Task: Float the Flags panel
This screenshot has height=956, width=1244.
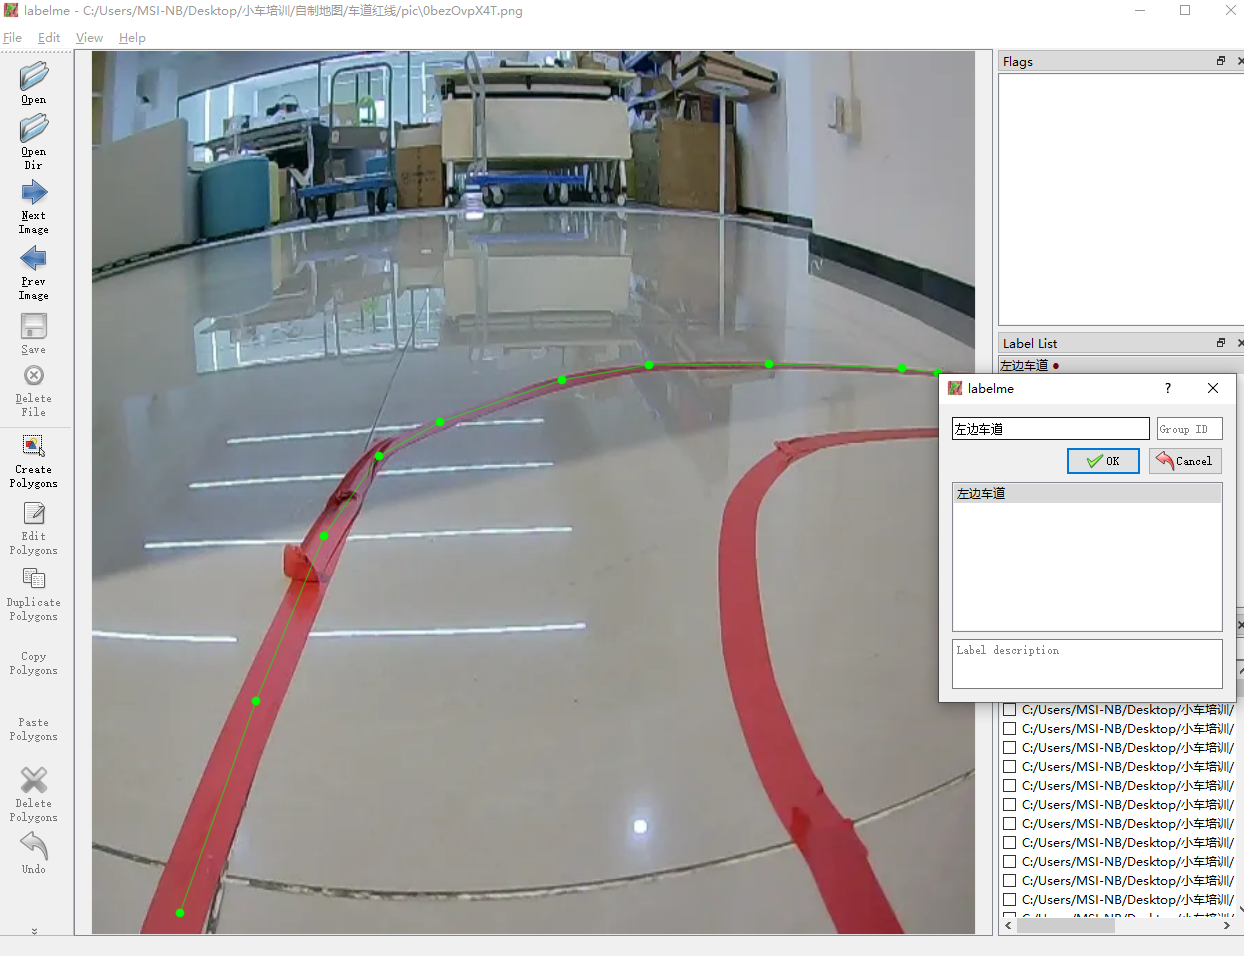Action: [1220, 61]
